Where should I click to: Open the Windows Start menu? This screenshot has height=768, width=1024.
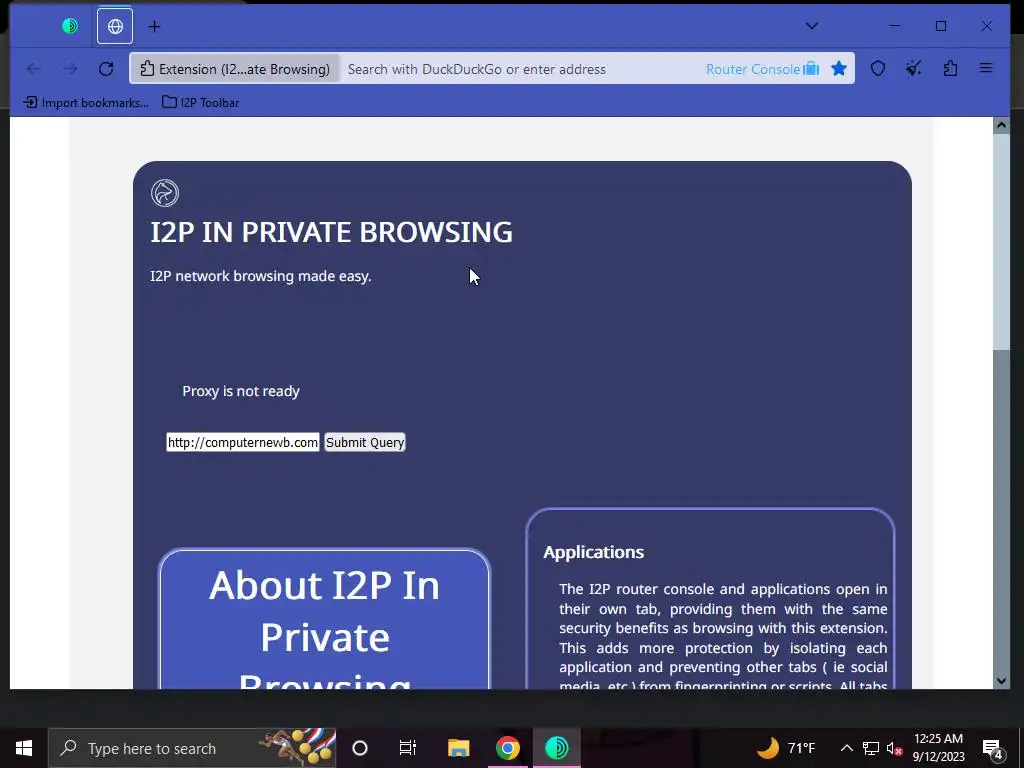coord(24,748)
